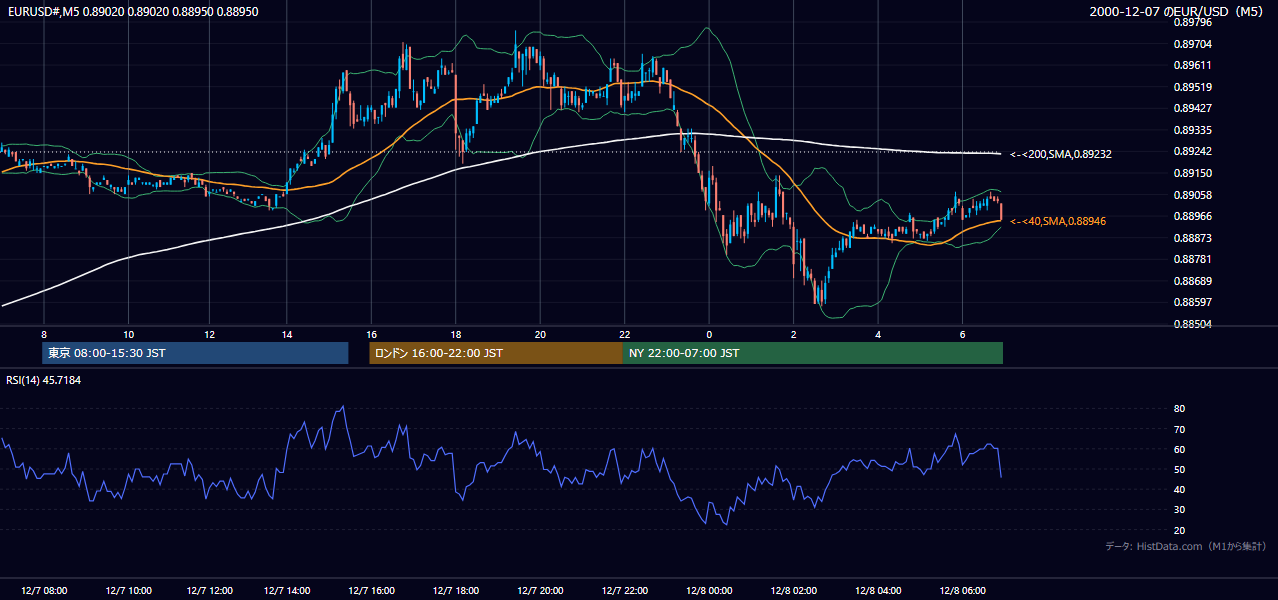Click the 12/7 10:00 time label
Image resolution: width=1278 pixels, height=600 pixels.
pos(129,591)
